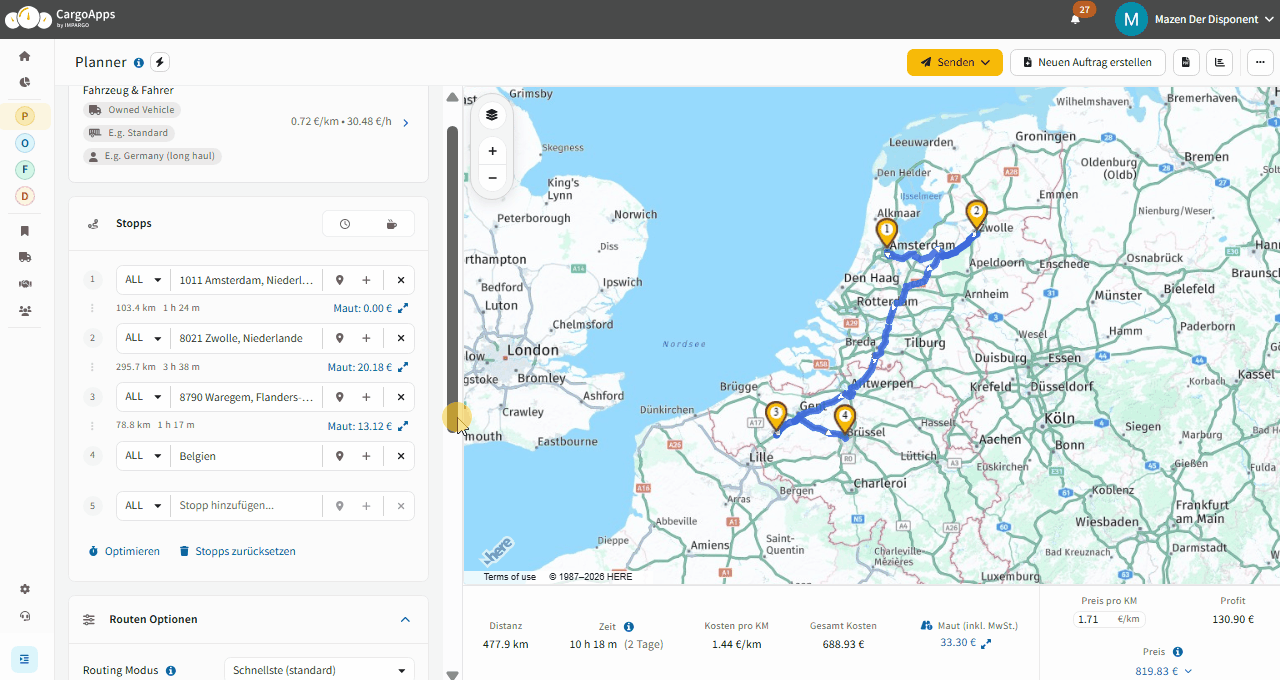This screenshot has width=1280, height=680.
Task: Remove the 8790 Waregem stop
Action: [x=401, y=397]
